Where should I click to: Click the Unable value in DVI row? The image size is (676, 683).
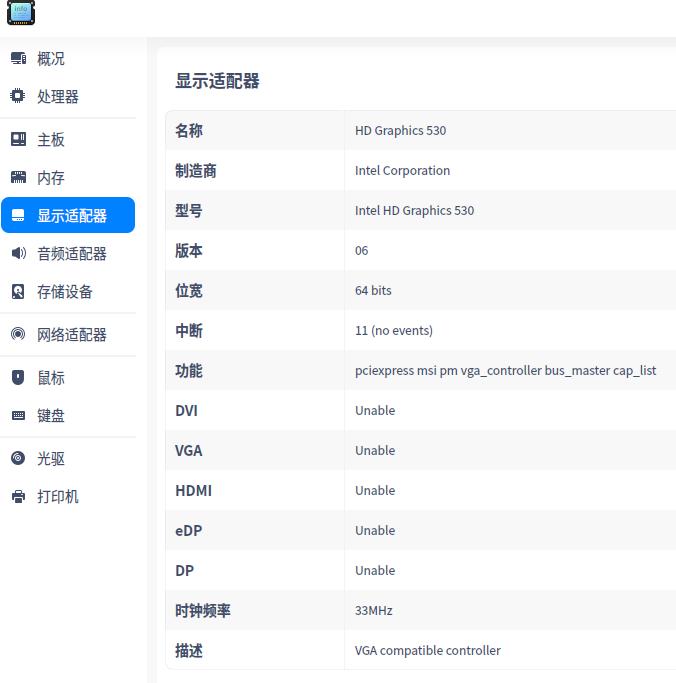click(x=375, y=410)
